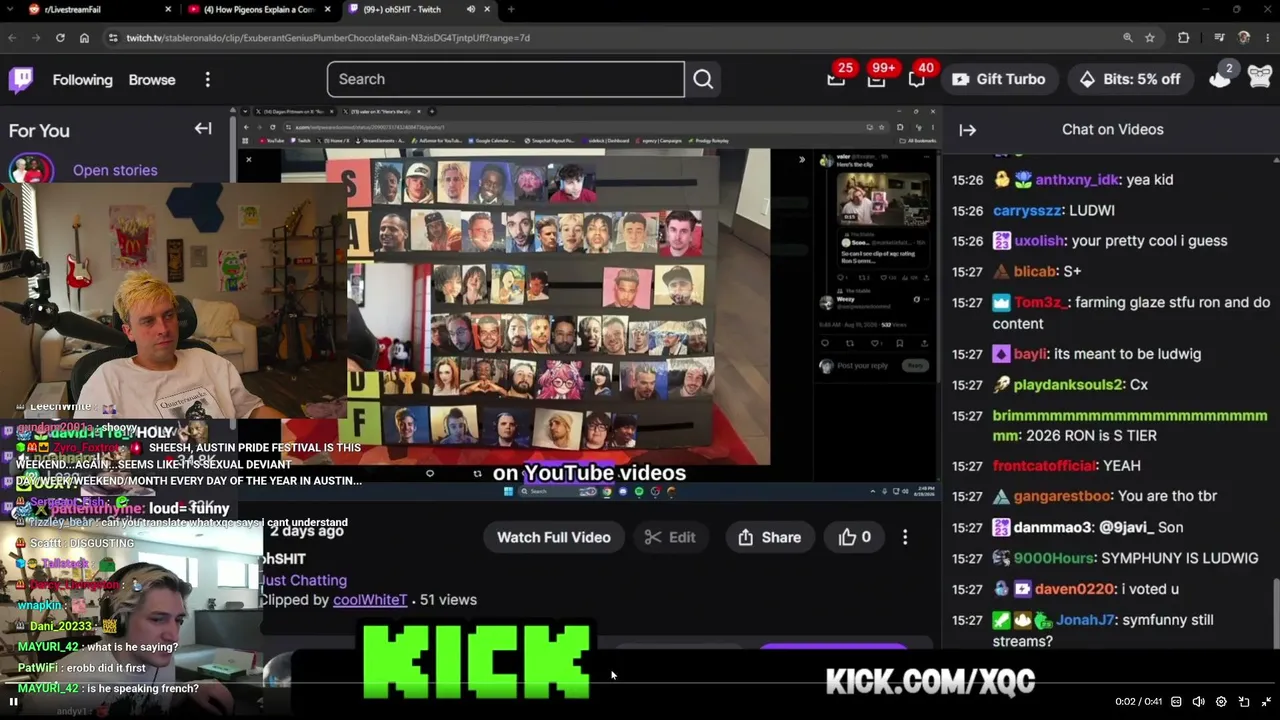Open the notifications inbox with 99+ badge
1280x720 pixels.
[877, 79]
